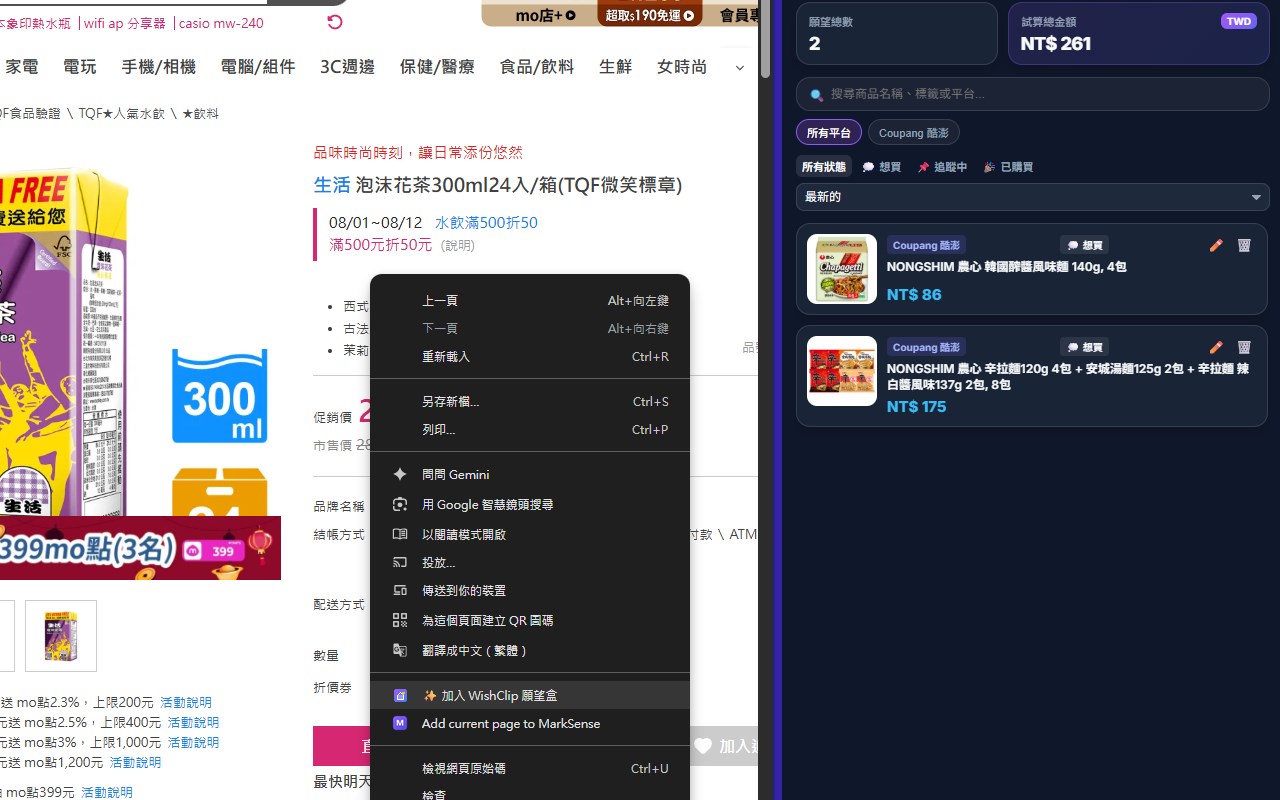Image resolution: width=1280 pixels, height=800 pixels.
Task: Go to the 食品/飲料 category
Action: point(537,67)
